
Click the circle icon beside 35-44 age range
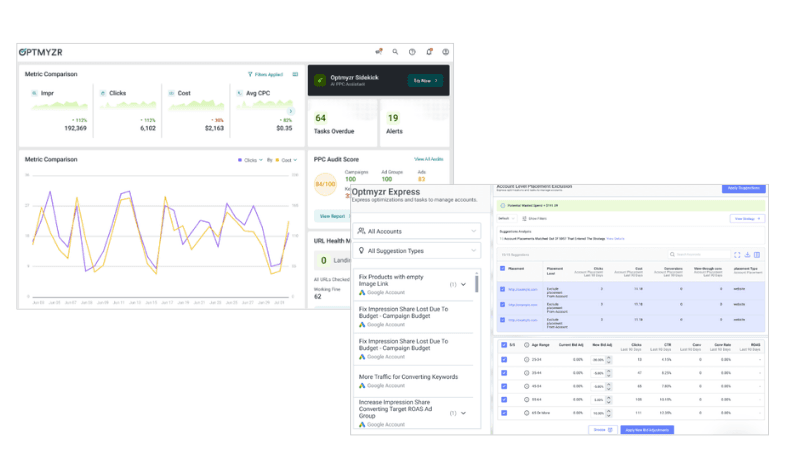click(526, 373)
